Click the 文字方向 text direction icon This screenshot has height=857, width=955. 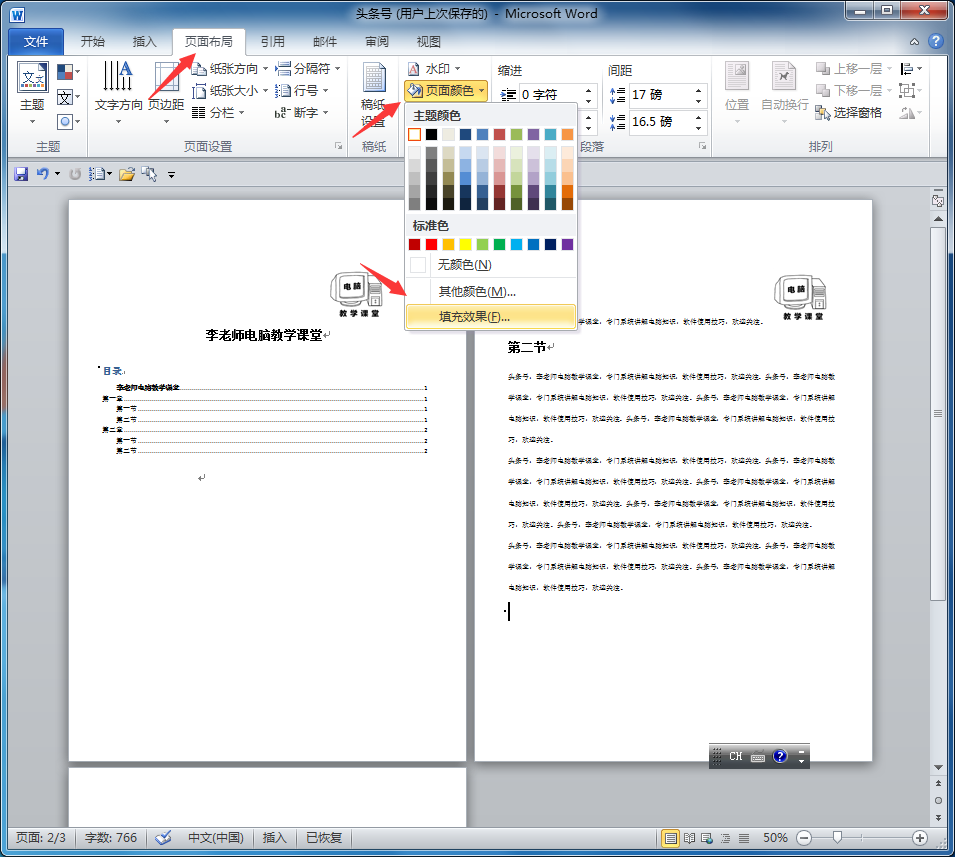(118, 85)
